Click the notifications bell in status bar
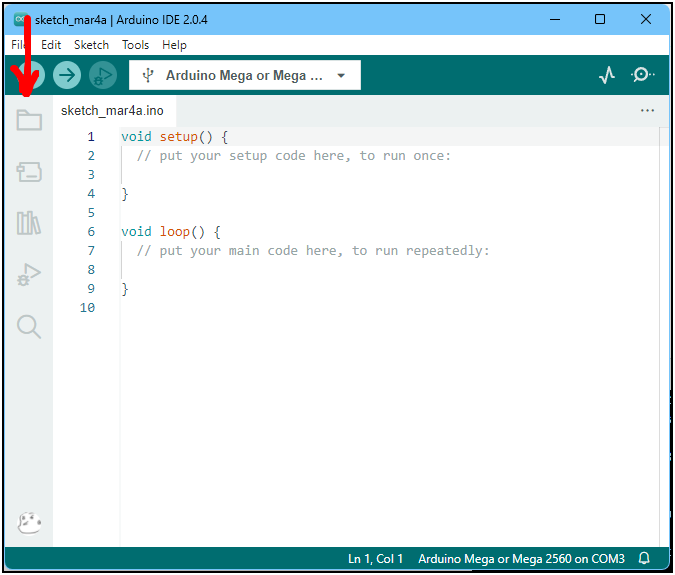This screenshot has width=675, height=575. point(644,559)
